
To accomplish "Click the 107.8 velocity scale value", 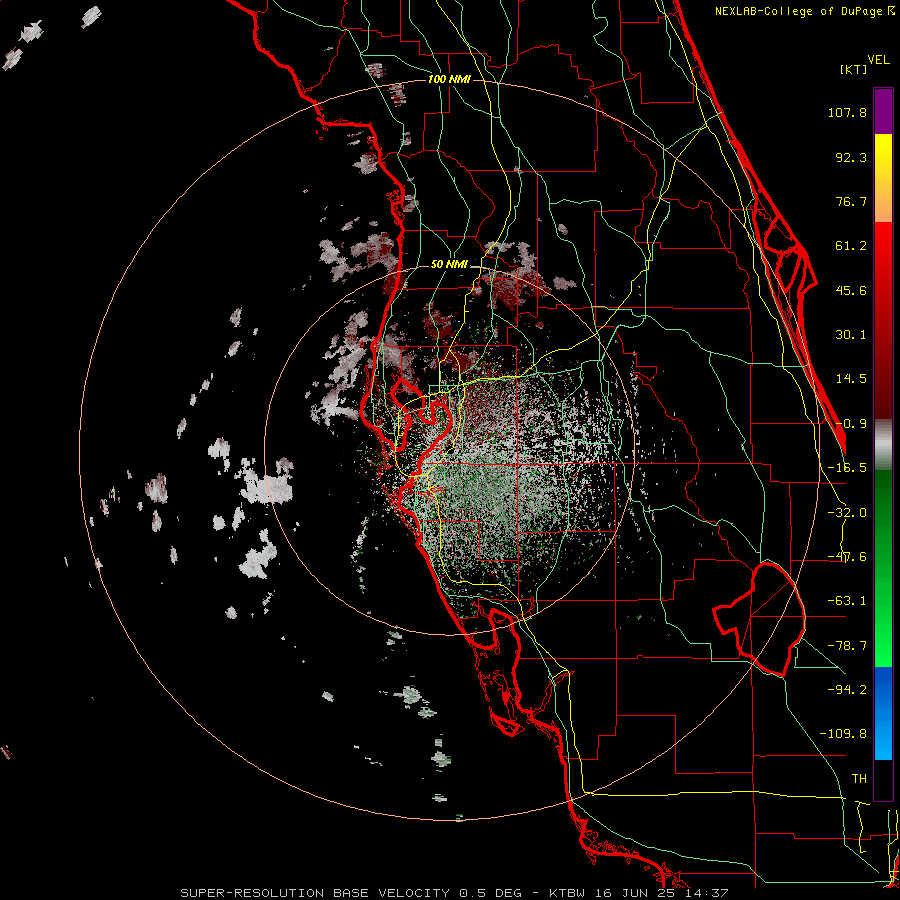I will 847,112.
